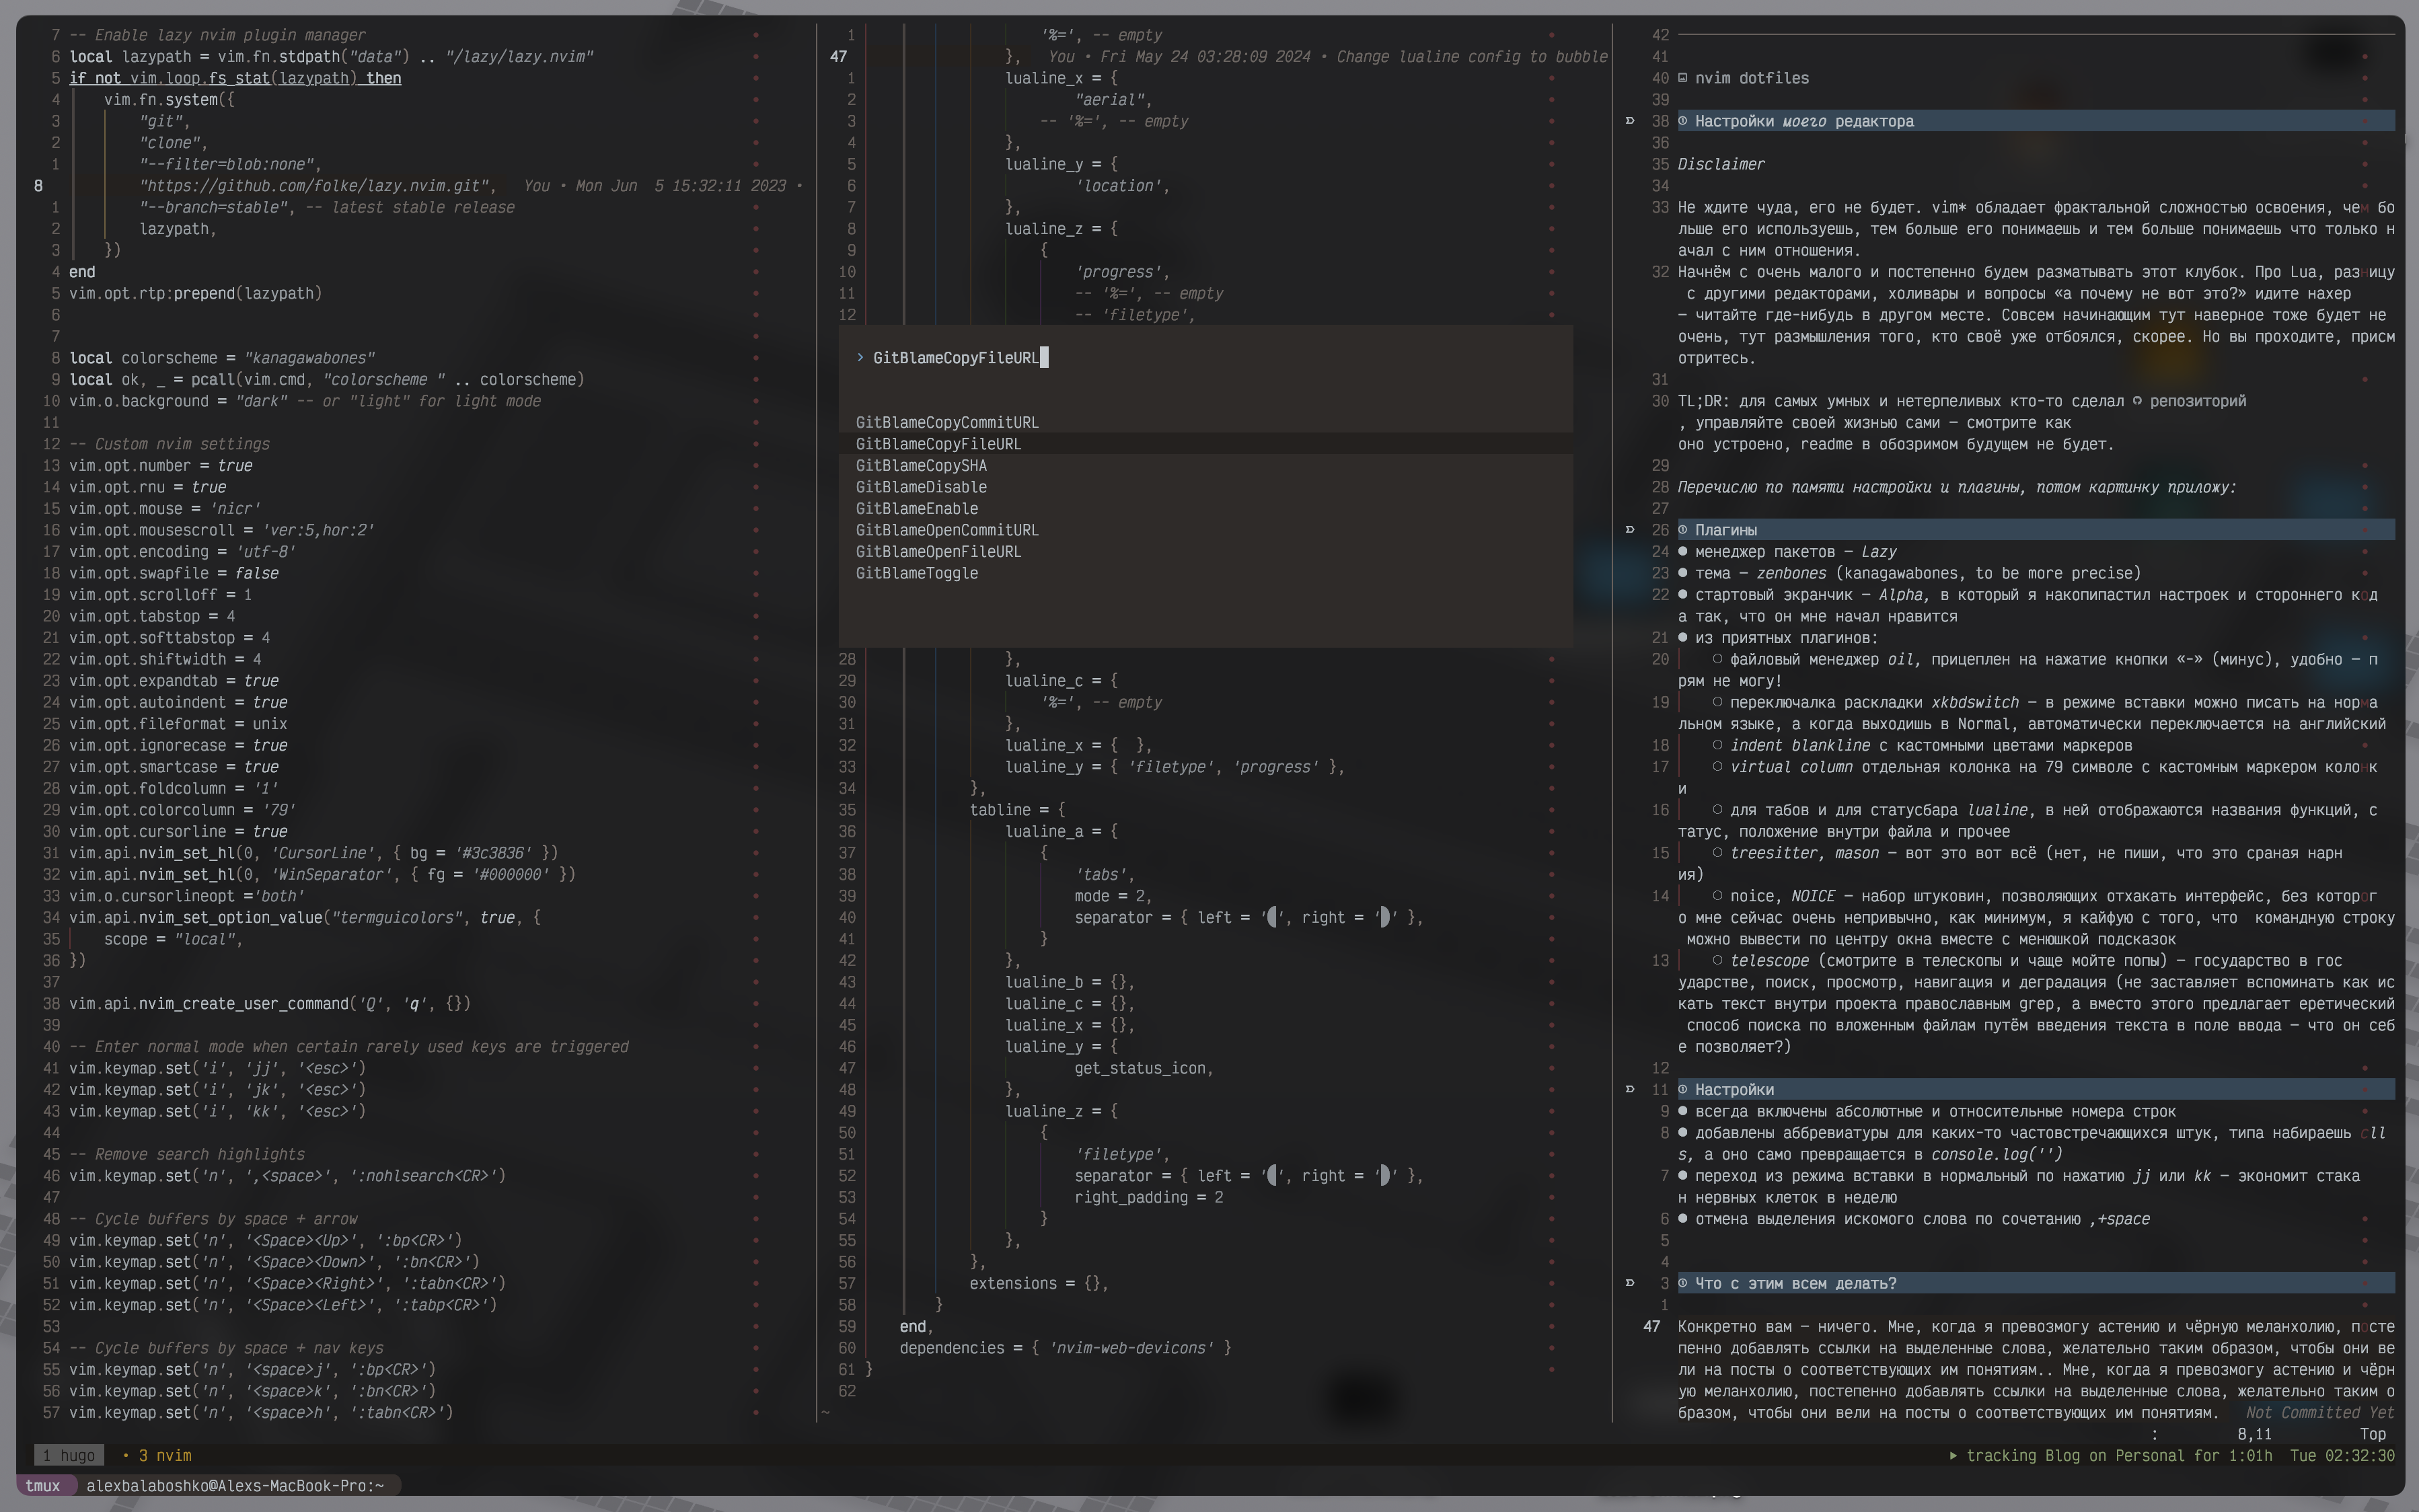
Task: Click the tmux session label
Action: click(42, 1486)
